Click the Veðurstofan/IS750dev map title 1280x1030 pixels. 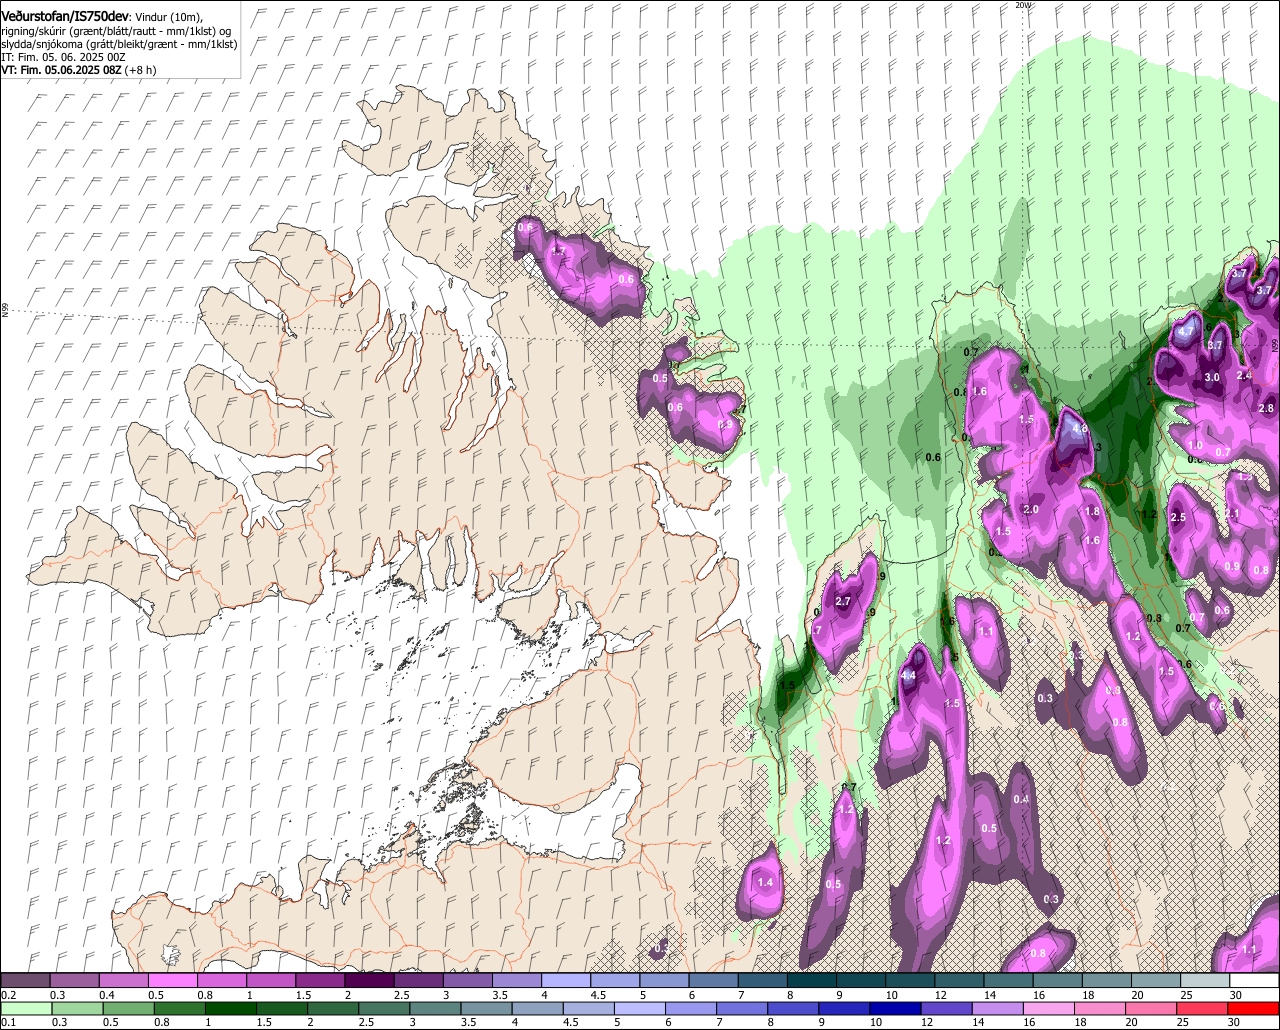point(65,17)
